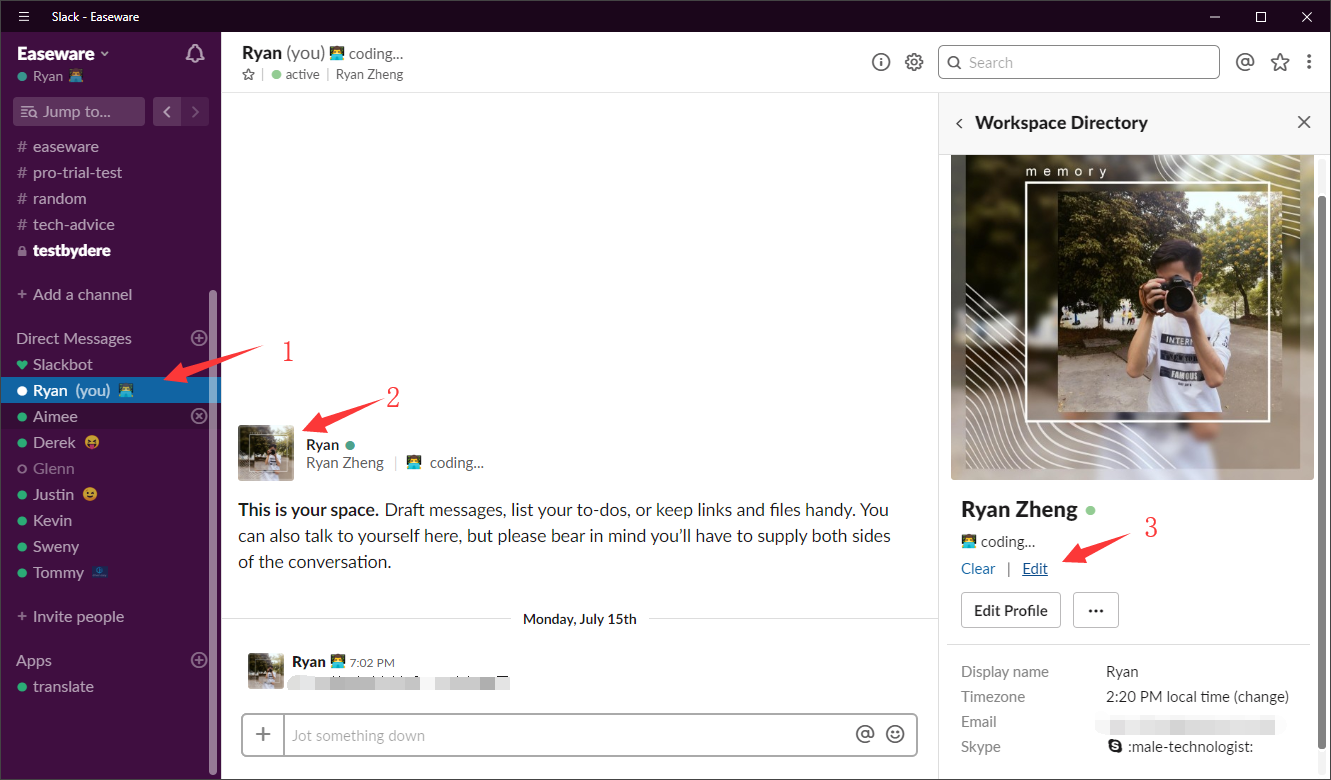
Task: Click plus icon next to Direct Messages
Action: pyautogui.click(x=198, y=338)
